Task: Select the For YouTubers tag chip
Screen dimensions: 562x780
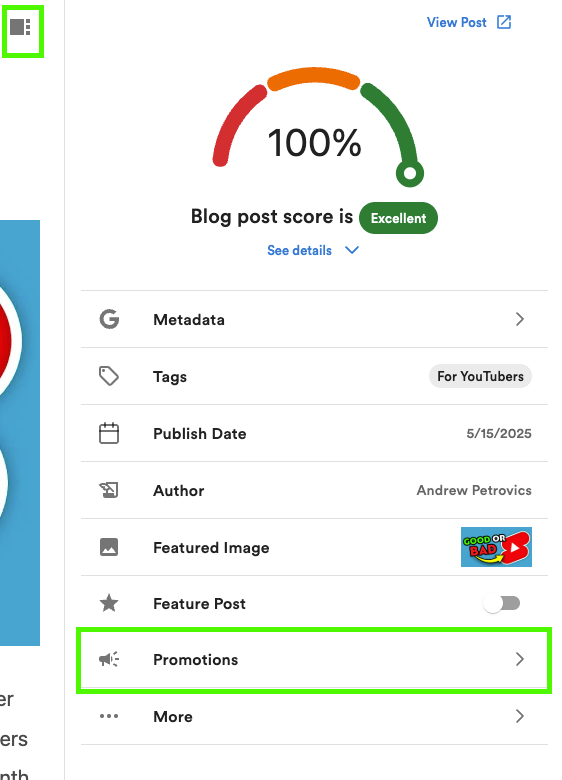Action: (x=480, y=376)
